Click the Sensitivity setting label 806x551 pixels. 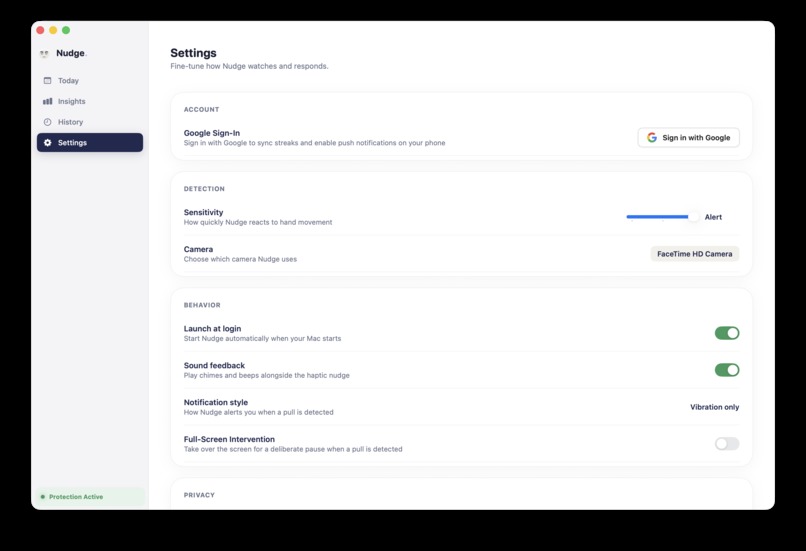[x=204, y=212]
